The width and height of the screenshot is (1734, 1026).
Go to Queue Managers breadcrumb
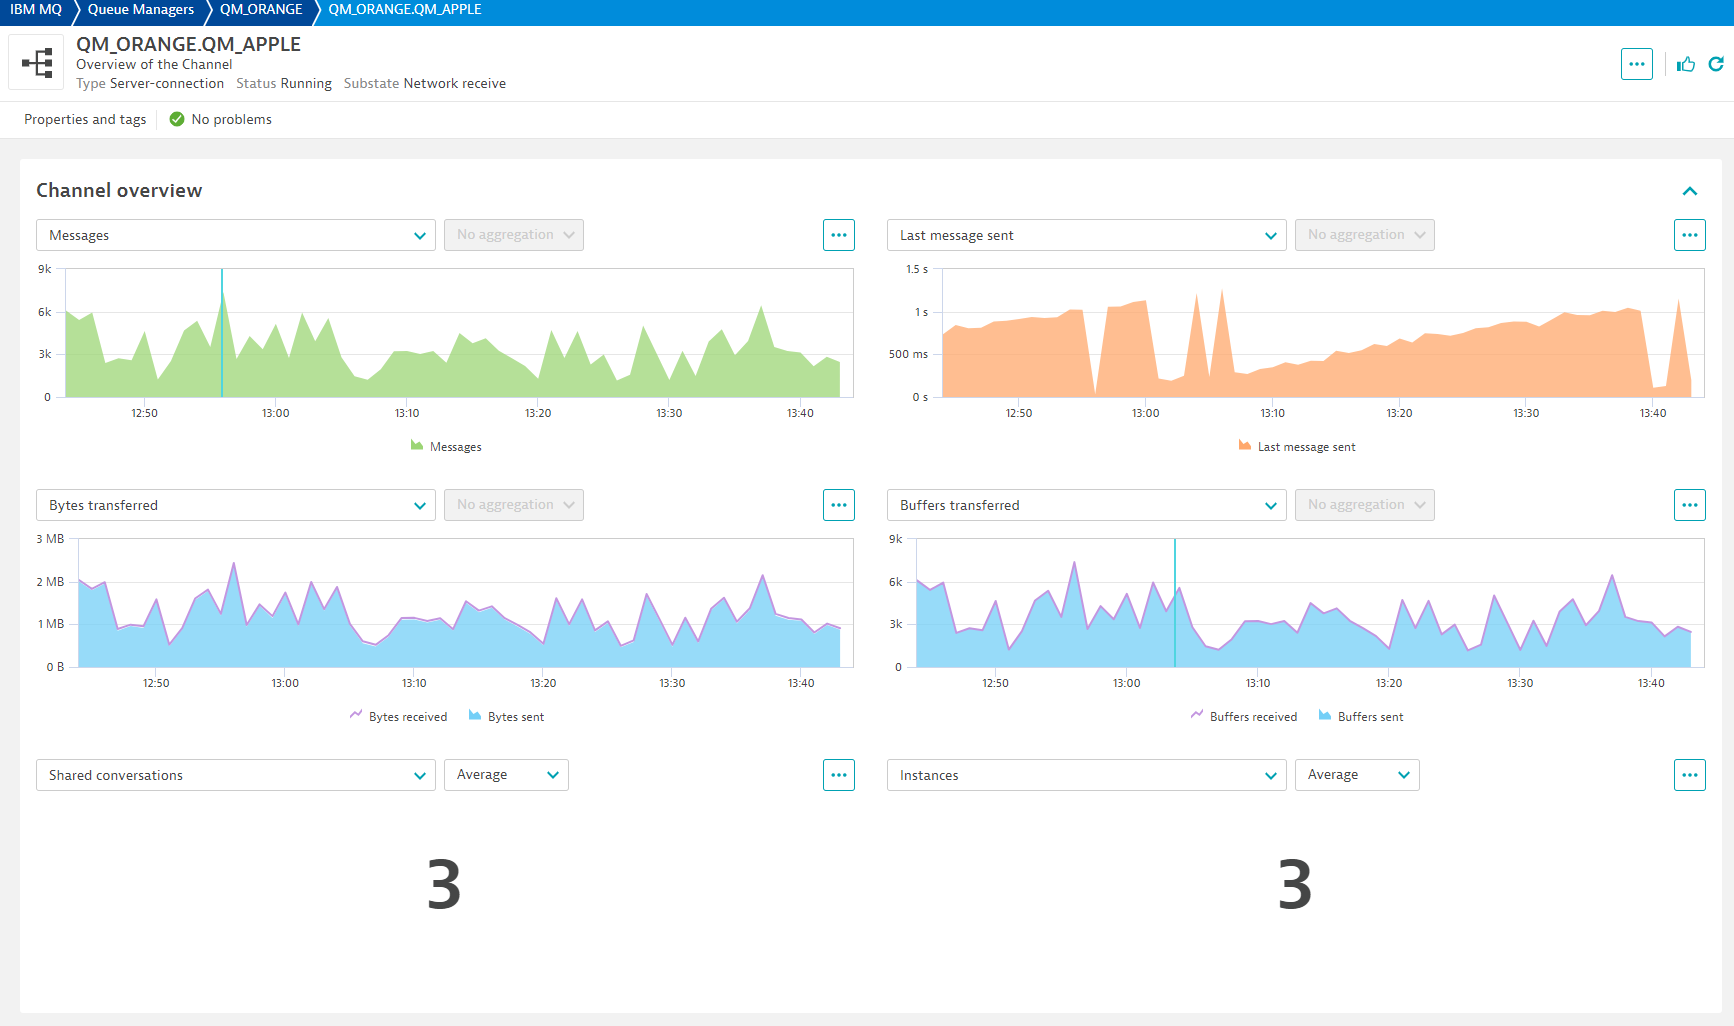click(141, 10)
